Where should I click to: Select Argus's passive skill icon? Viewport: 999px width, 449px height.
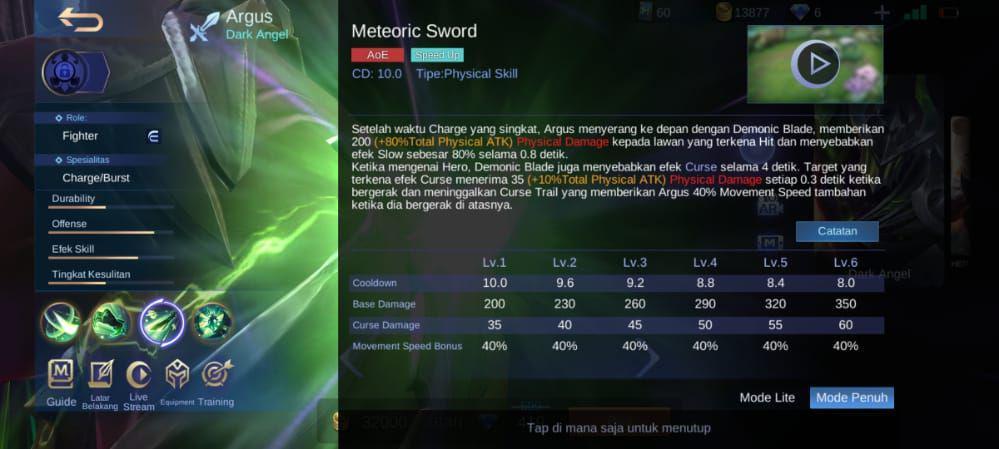coord(61,323)
